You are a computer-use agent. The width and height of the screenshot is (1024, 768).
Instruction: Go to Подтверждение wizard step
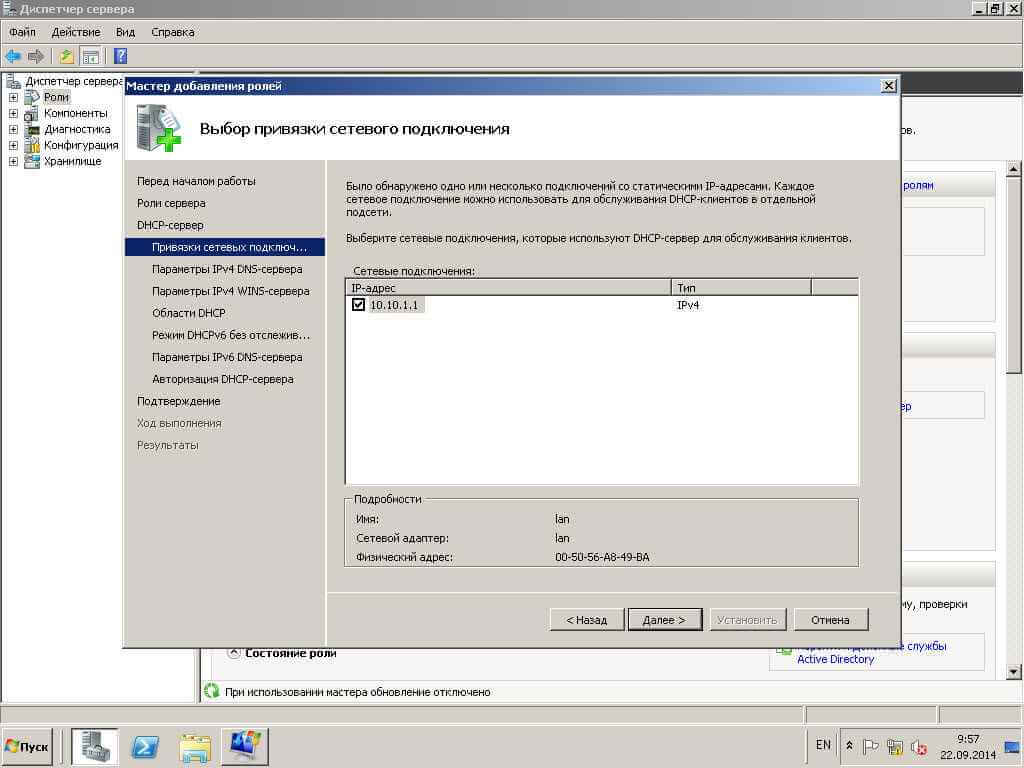click(178, 401)
